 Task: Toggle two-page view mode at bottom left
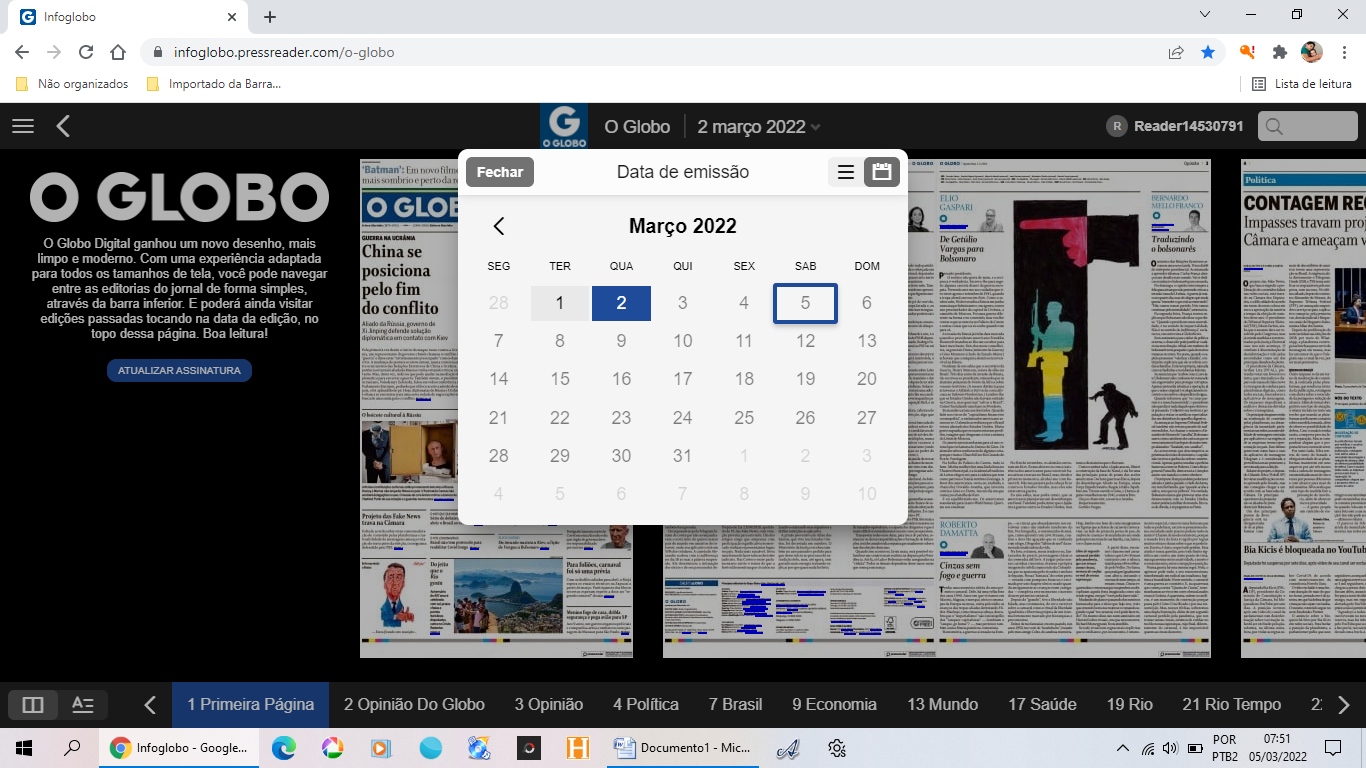[33, 705]
